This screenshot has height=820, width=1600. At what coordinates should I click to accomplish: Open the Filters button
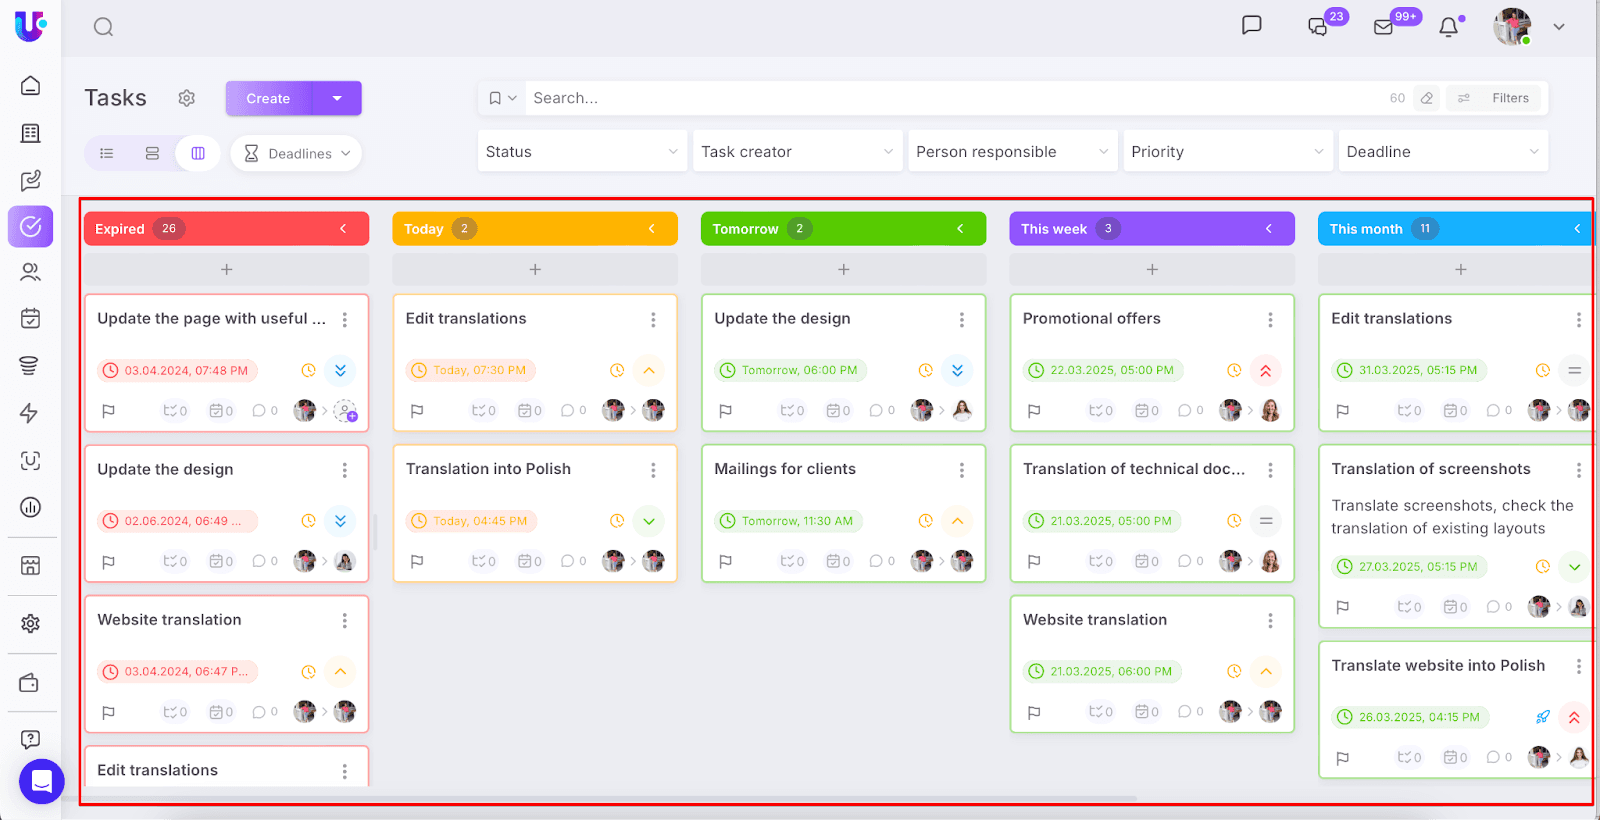pos(1497,98)
